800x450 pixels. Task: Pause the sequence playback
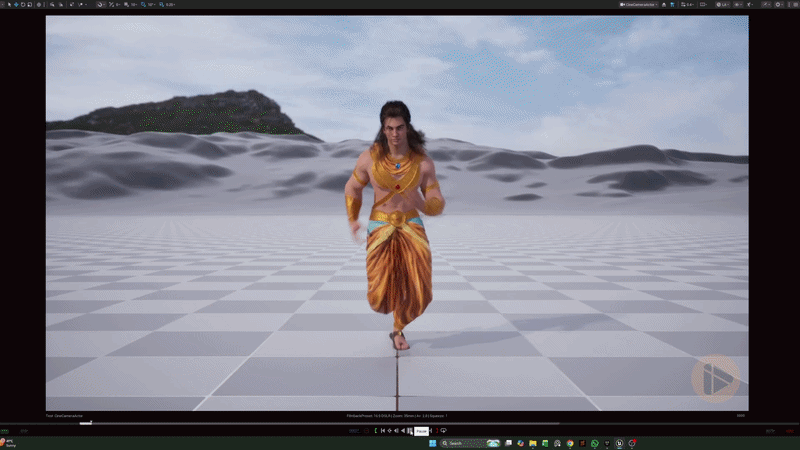coord(409,431)
